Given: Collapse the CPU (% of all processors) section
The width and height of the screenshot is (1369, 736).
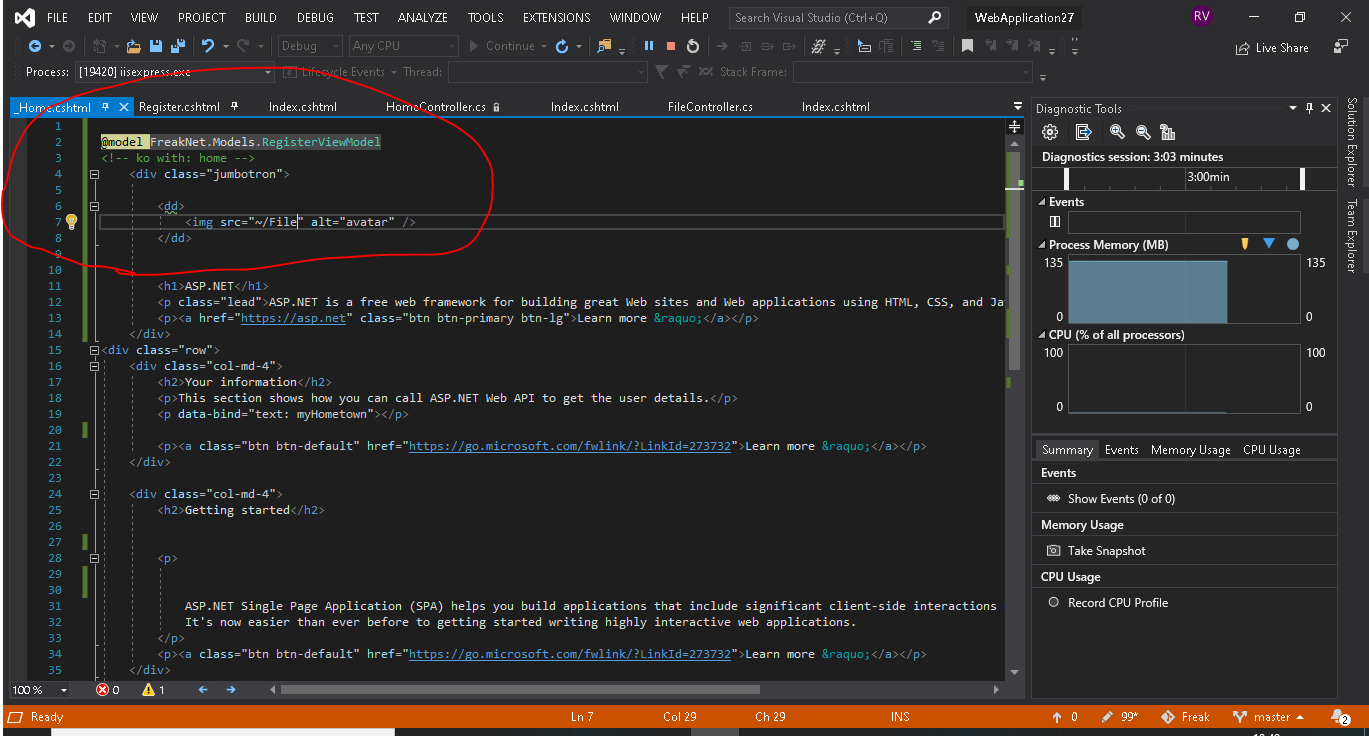Looking at the screenshot, I should tap(1042, 335).
